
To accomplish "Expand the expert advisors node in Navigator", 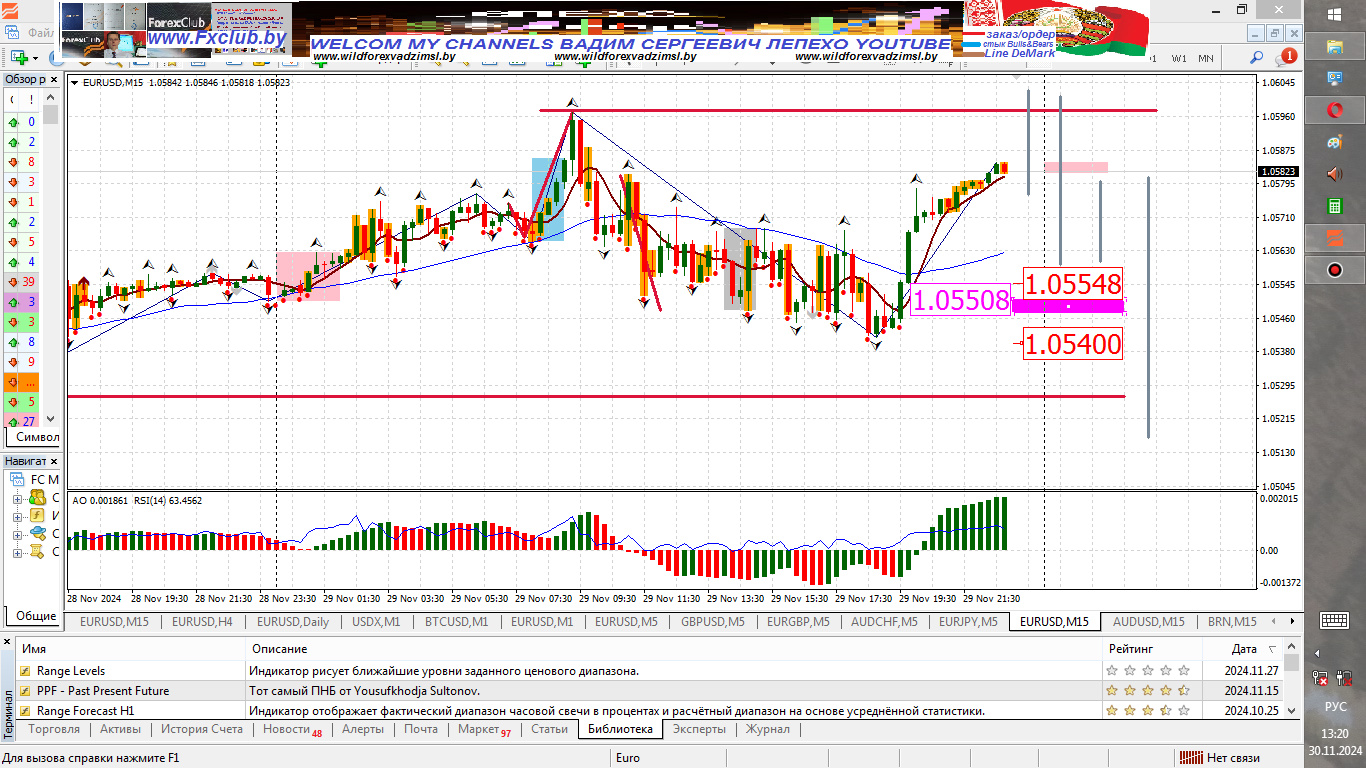I will coord(17,534).
